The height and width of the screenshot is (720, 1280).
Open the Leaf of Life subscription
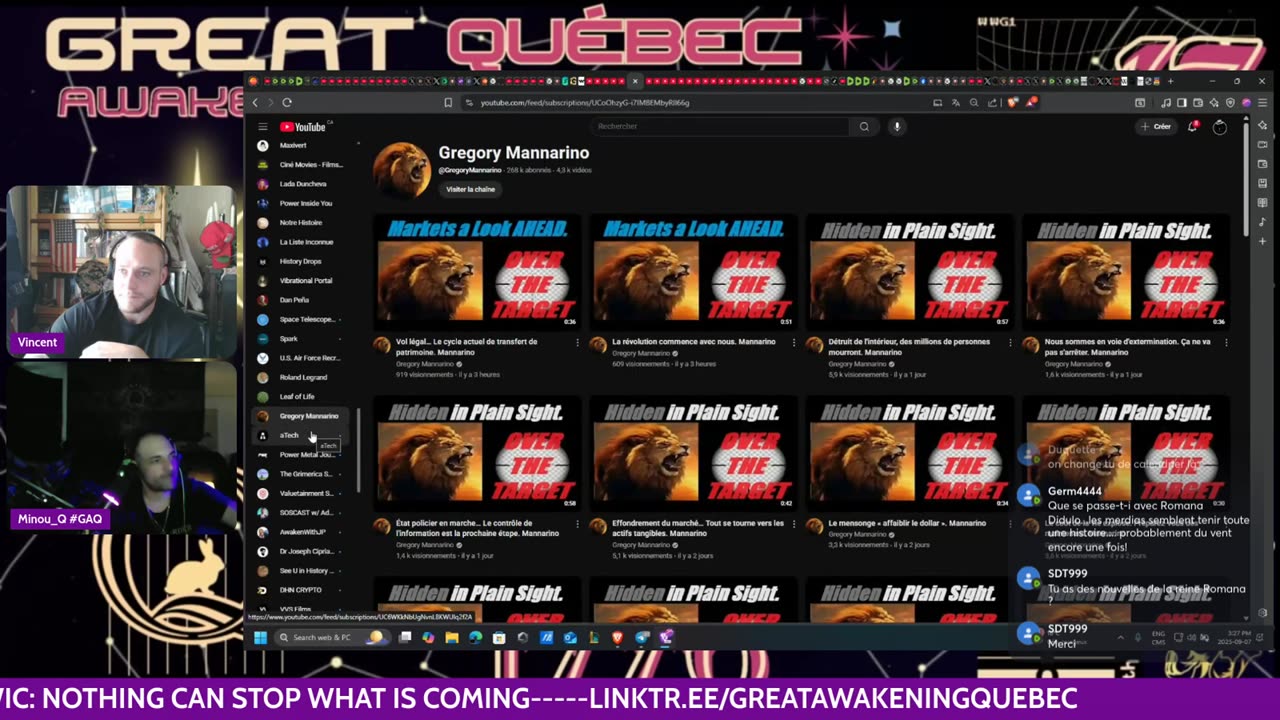(300, 396)
